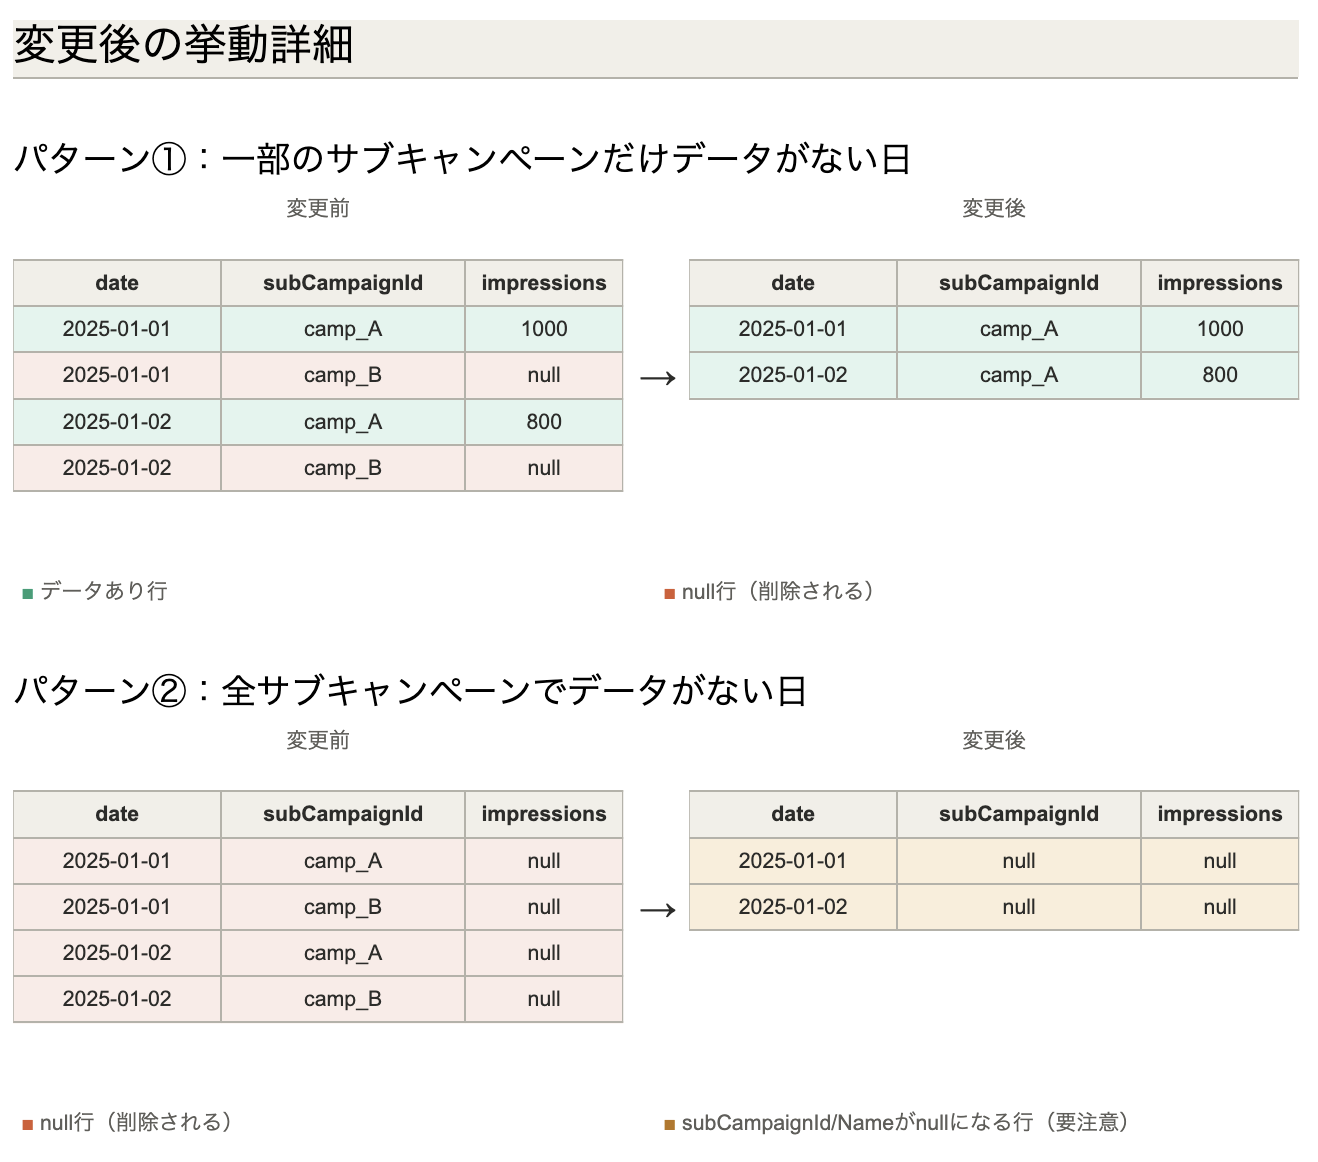Select the 1000 cell in パターン① 変更前 table

tap(544, 329)
